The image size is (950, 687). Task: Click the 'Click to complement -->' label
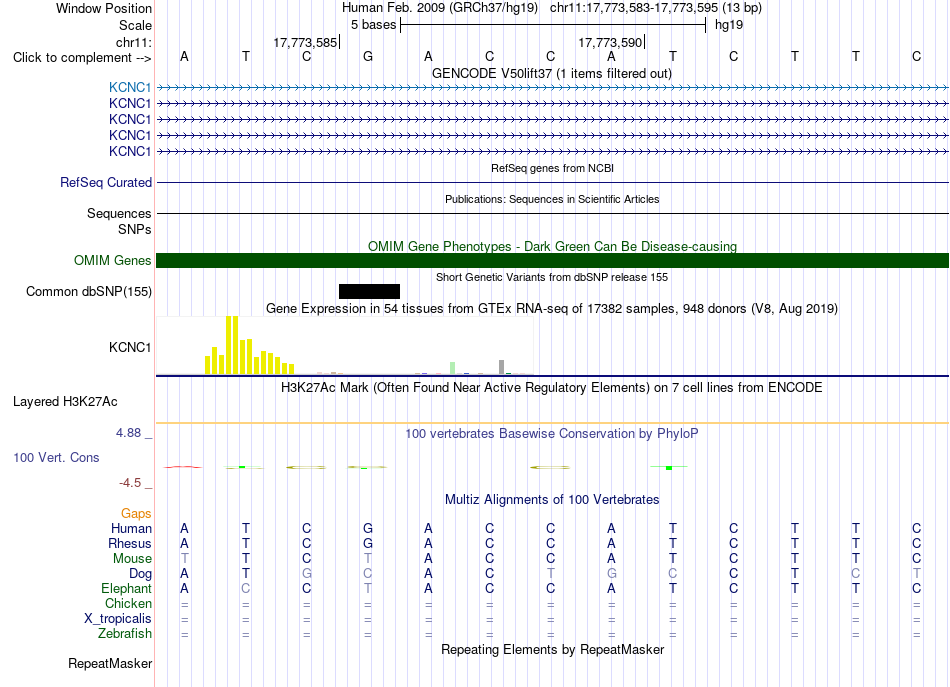pos(82,58)
